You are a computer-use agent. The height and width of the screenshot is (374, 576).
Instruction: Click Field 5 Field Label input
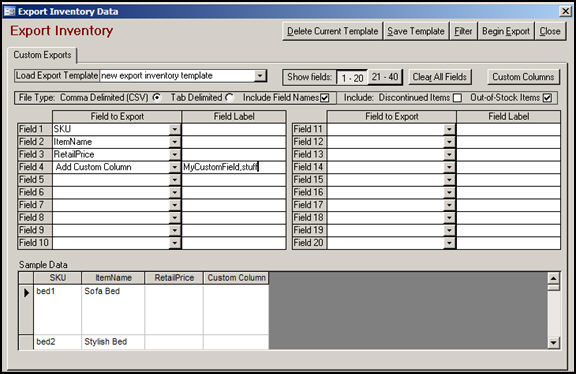234,180
